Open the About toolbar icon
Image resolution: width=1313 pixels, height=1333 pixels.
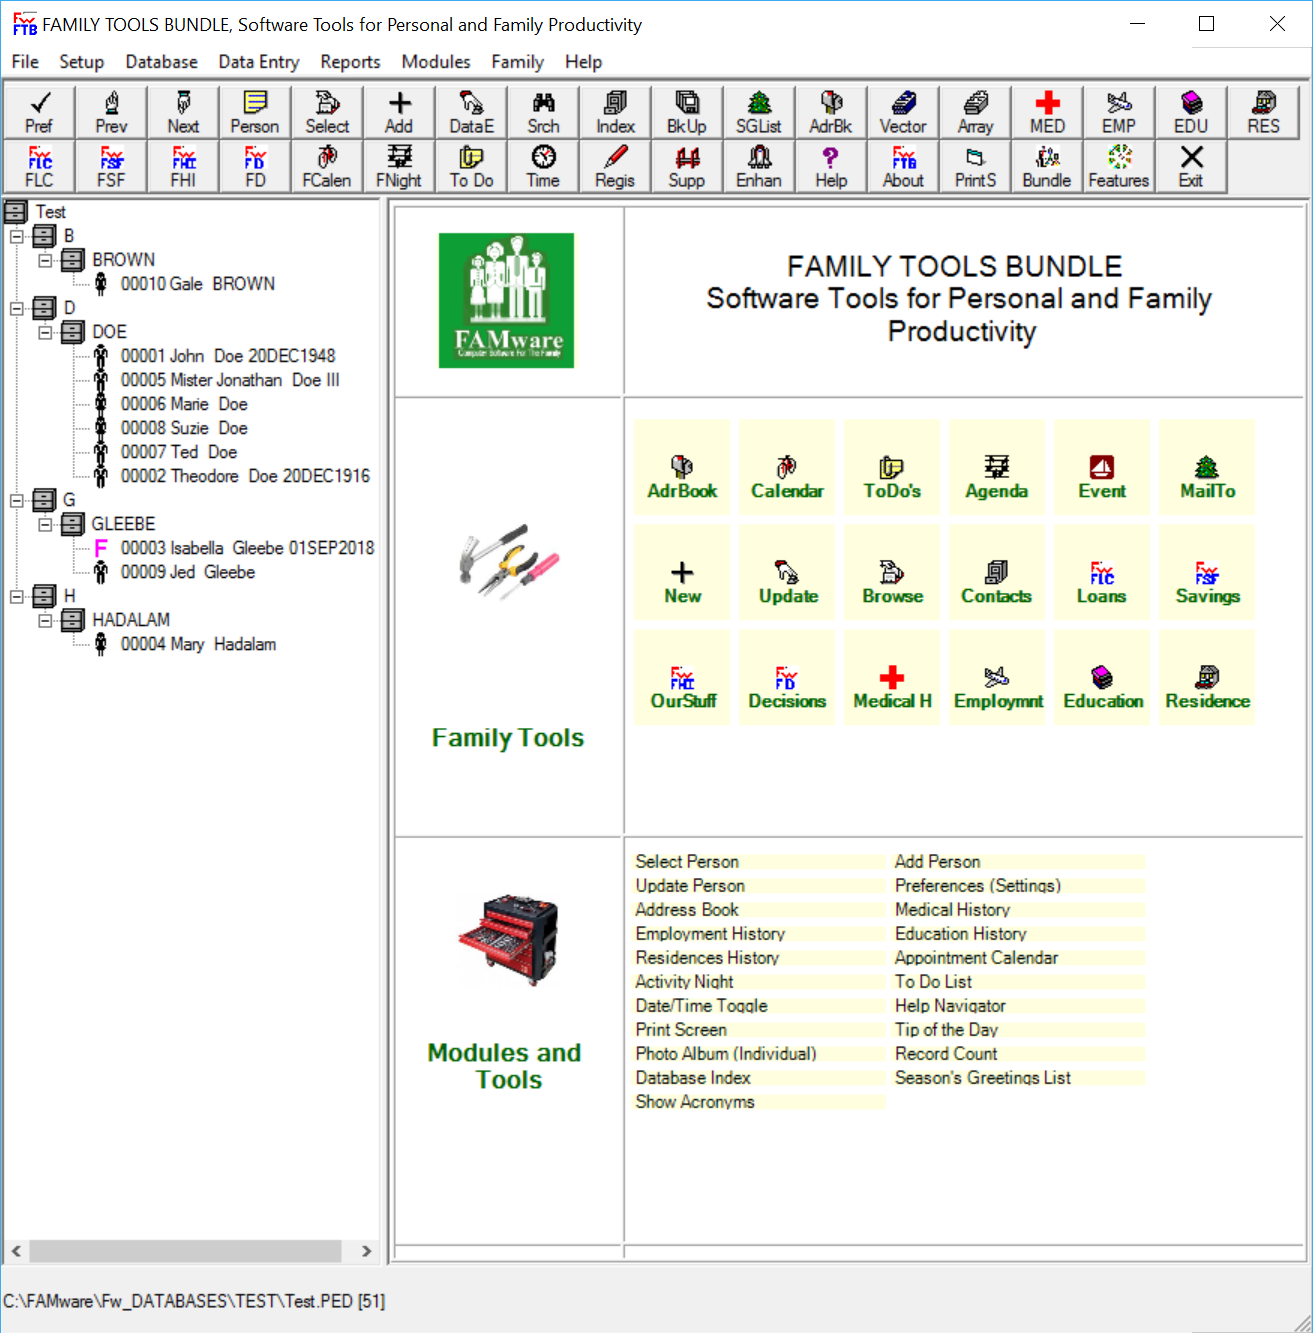pyautogui.click(x=903, y=166)
